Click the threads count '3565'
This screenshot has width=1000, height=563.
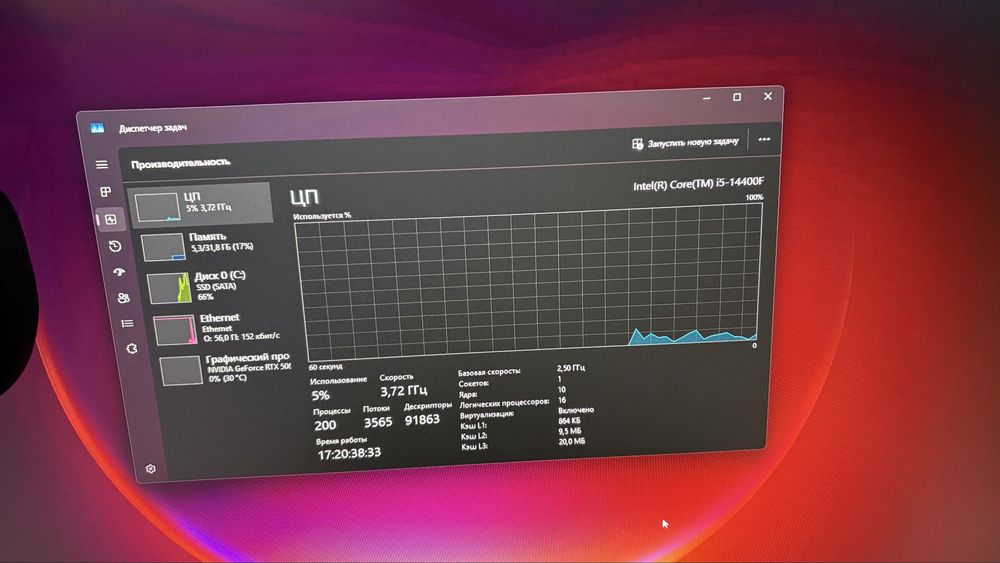pos(378,422)
